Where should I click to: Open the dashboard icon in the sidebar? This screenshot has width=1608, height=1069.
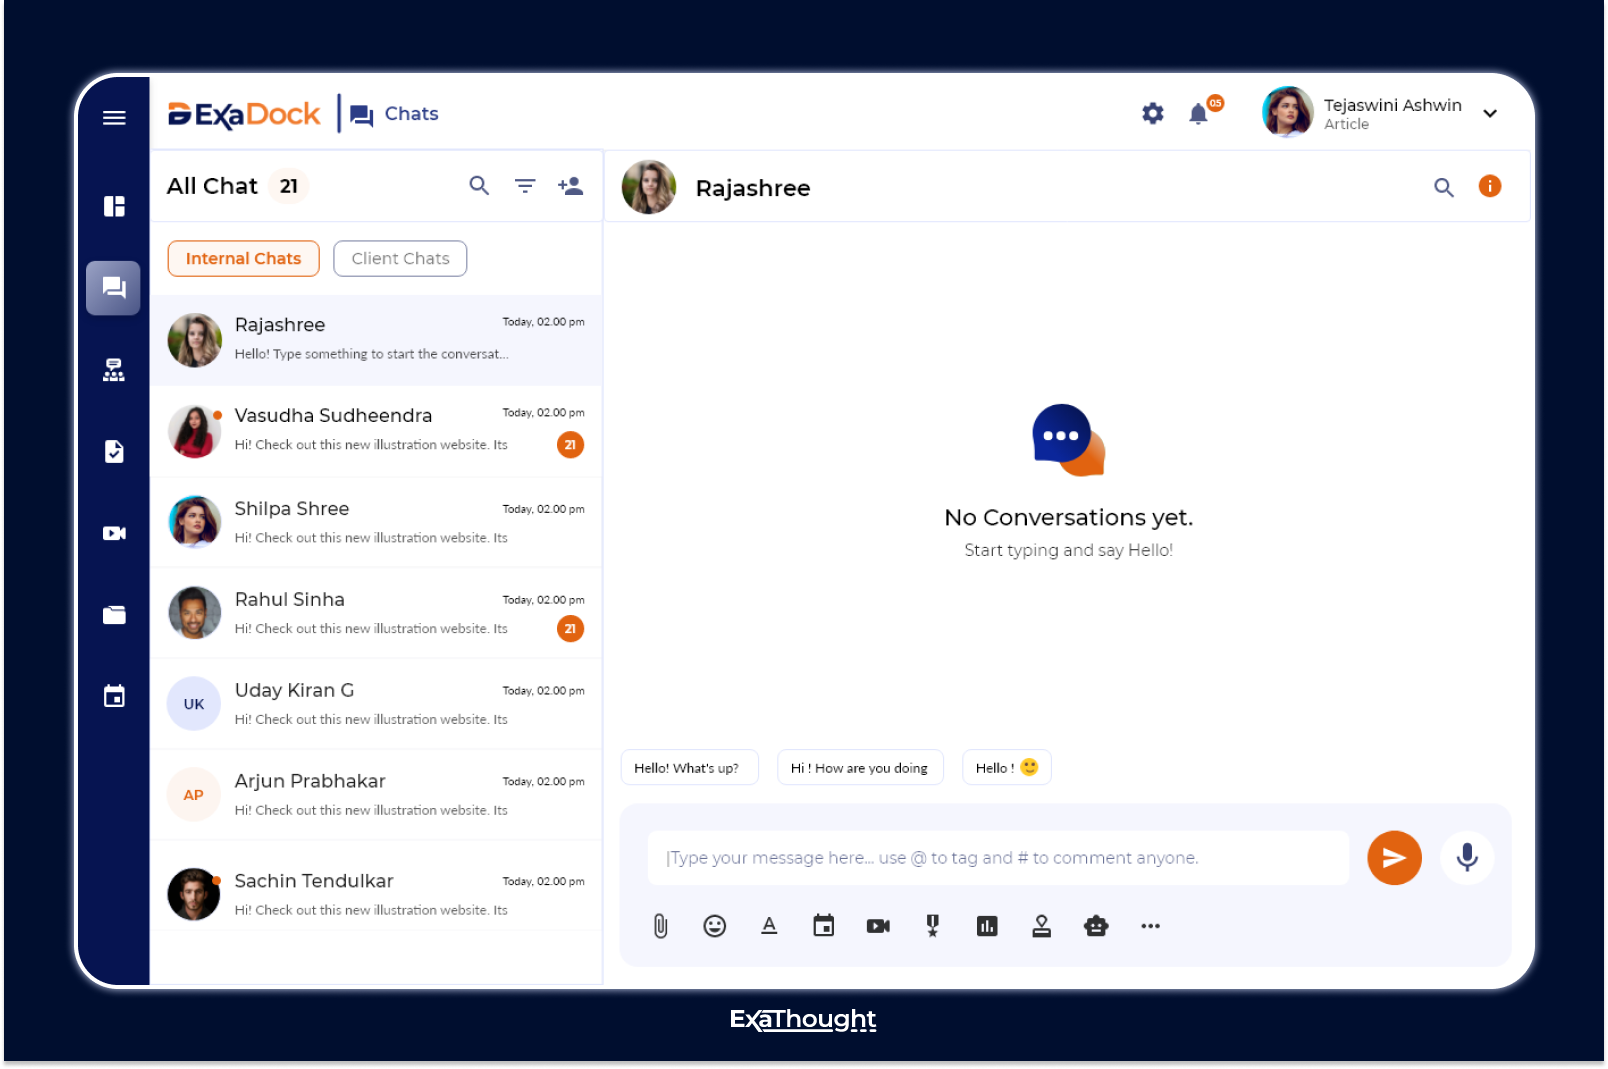[x=113, y=206]
